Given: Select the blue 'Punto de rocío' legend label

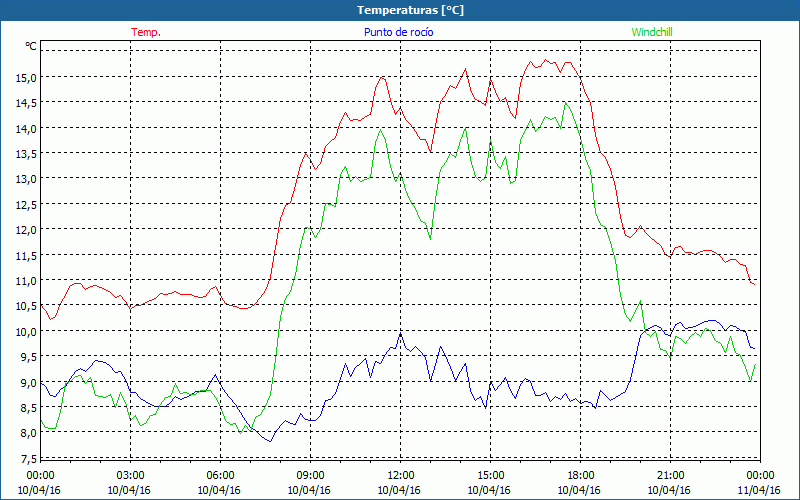Looking at the screenshot, I should pos(398,32).
